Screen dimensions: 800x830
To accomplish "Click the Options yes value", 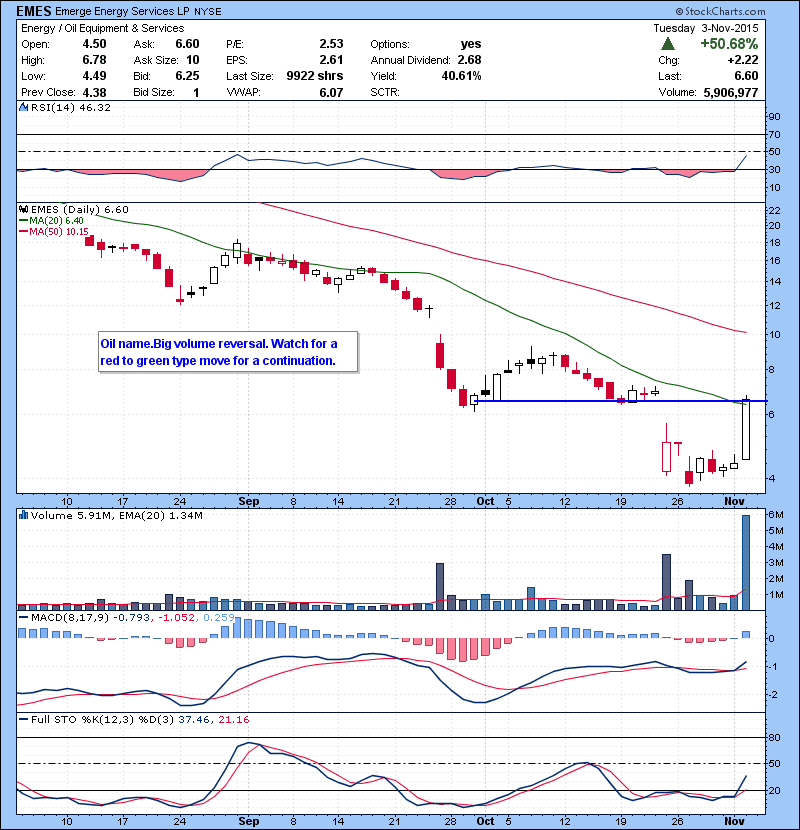I will 471,44.
